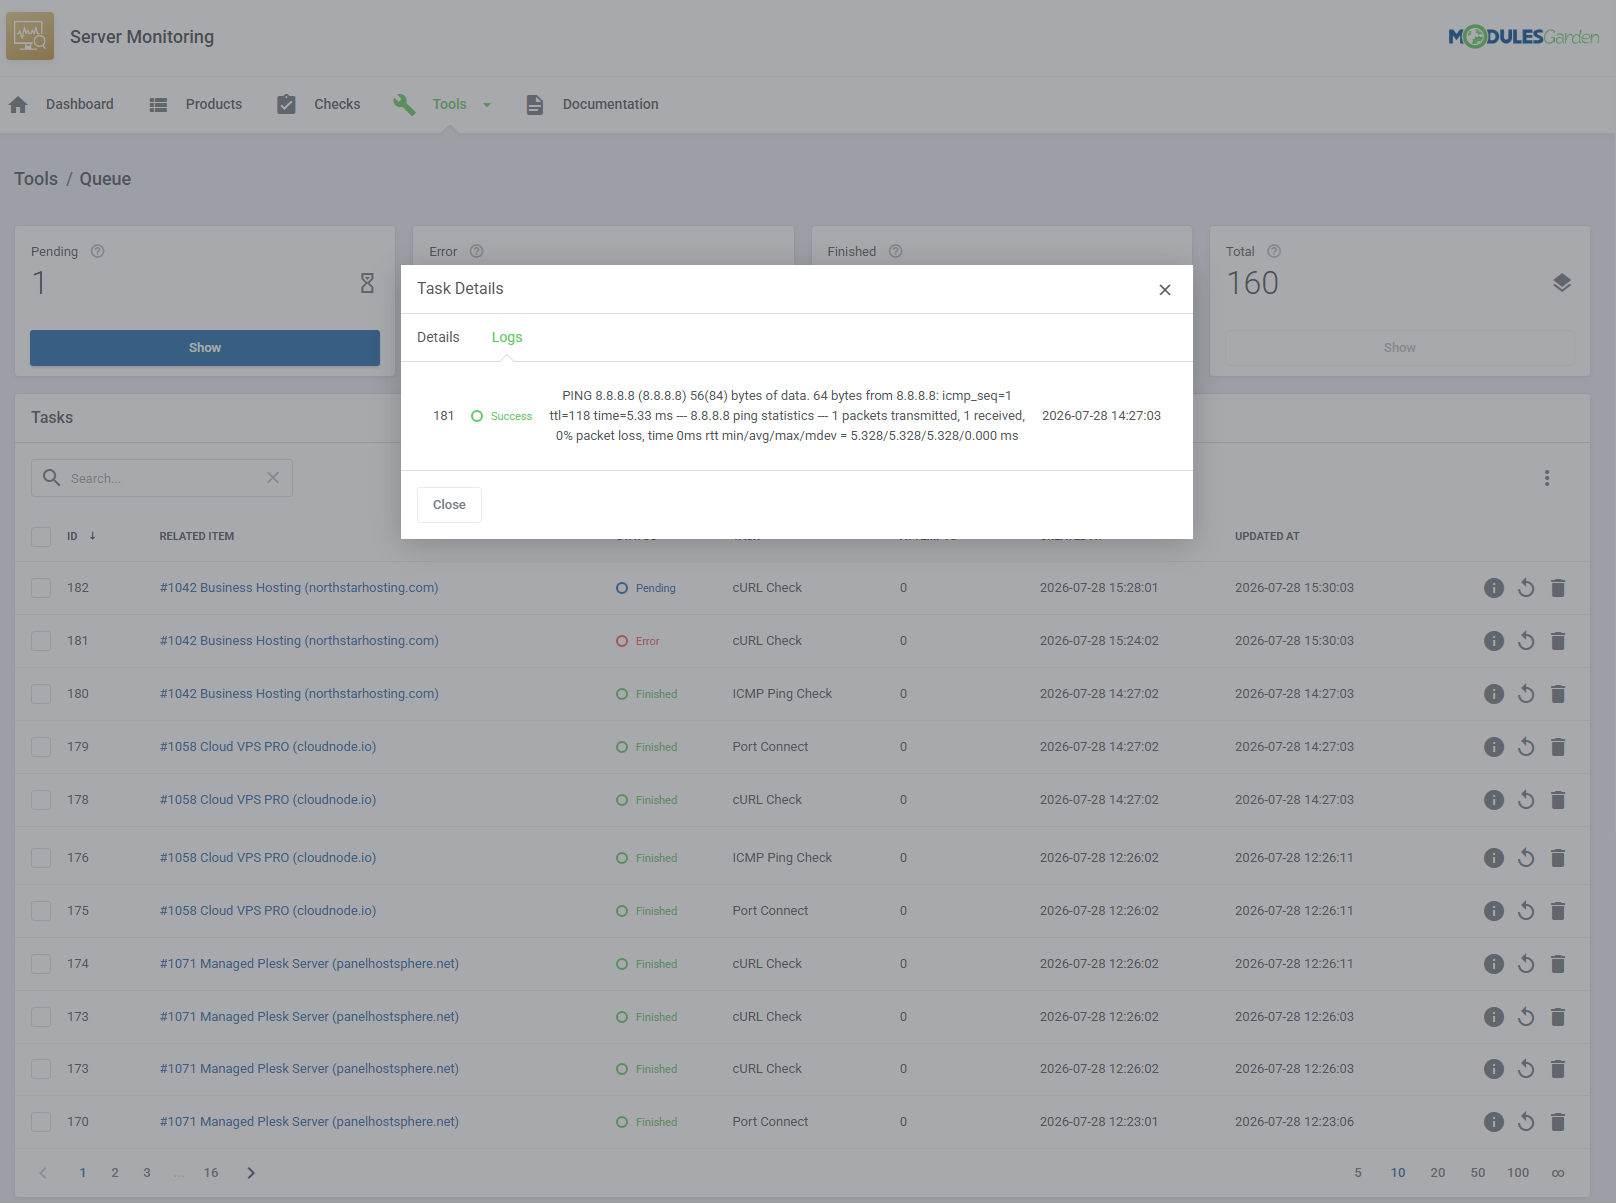Clear the search field with the X icon
The height and width of the screenshot is (1203, 1616).
click(273, 478)
